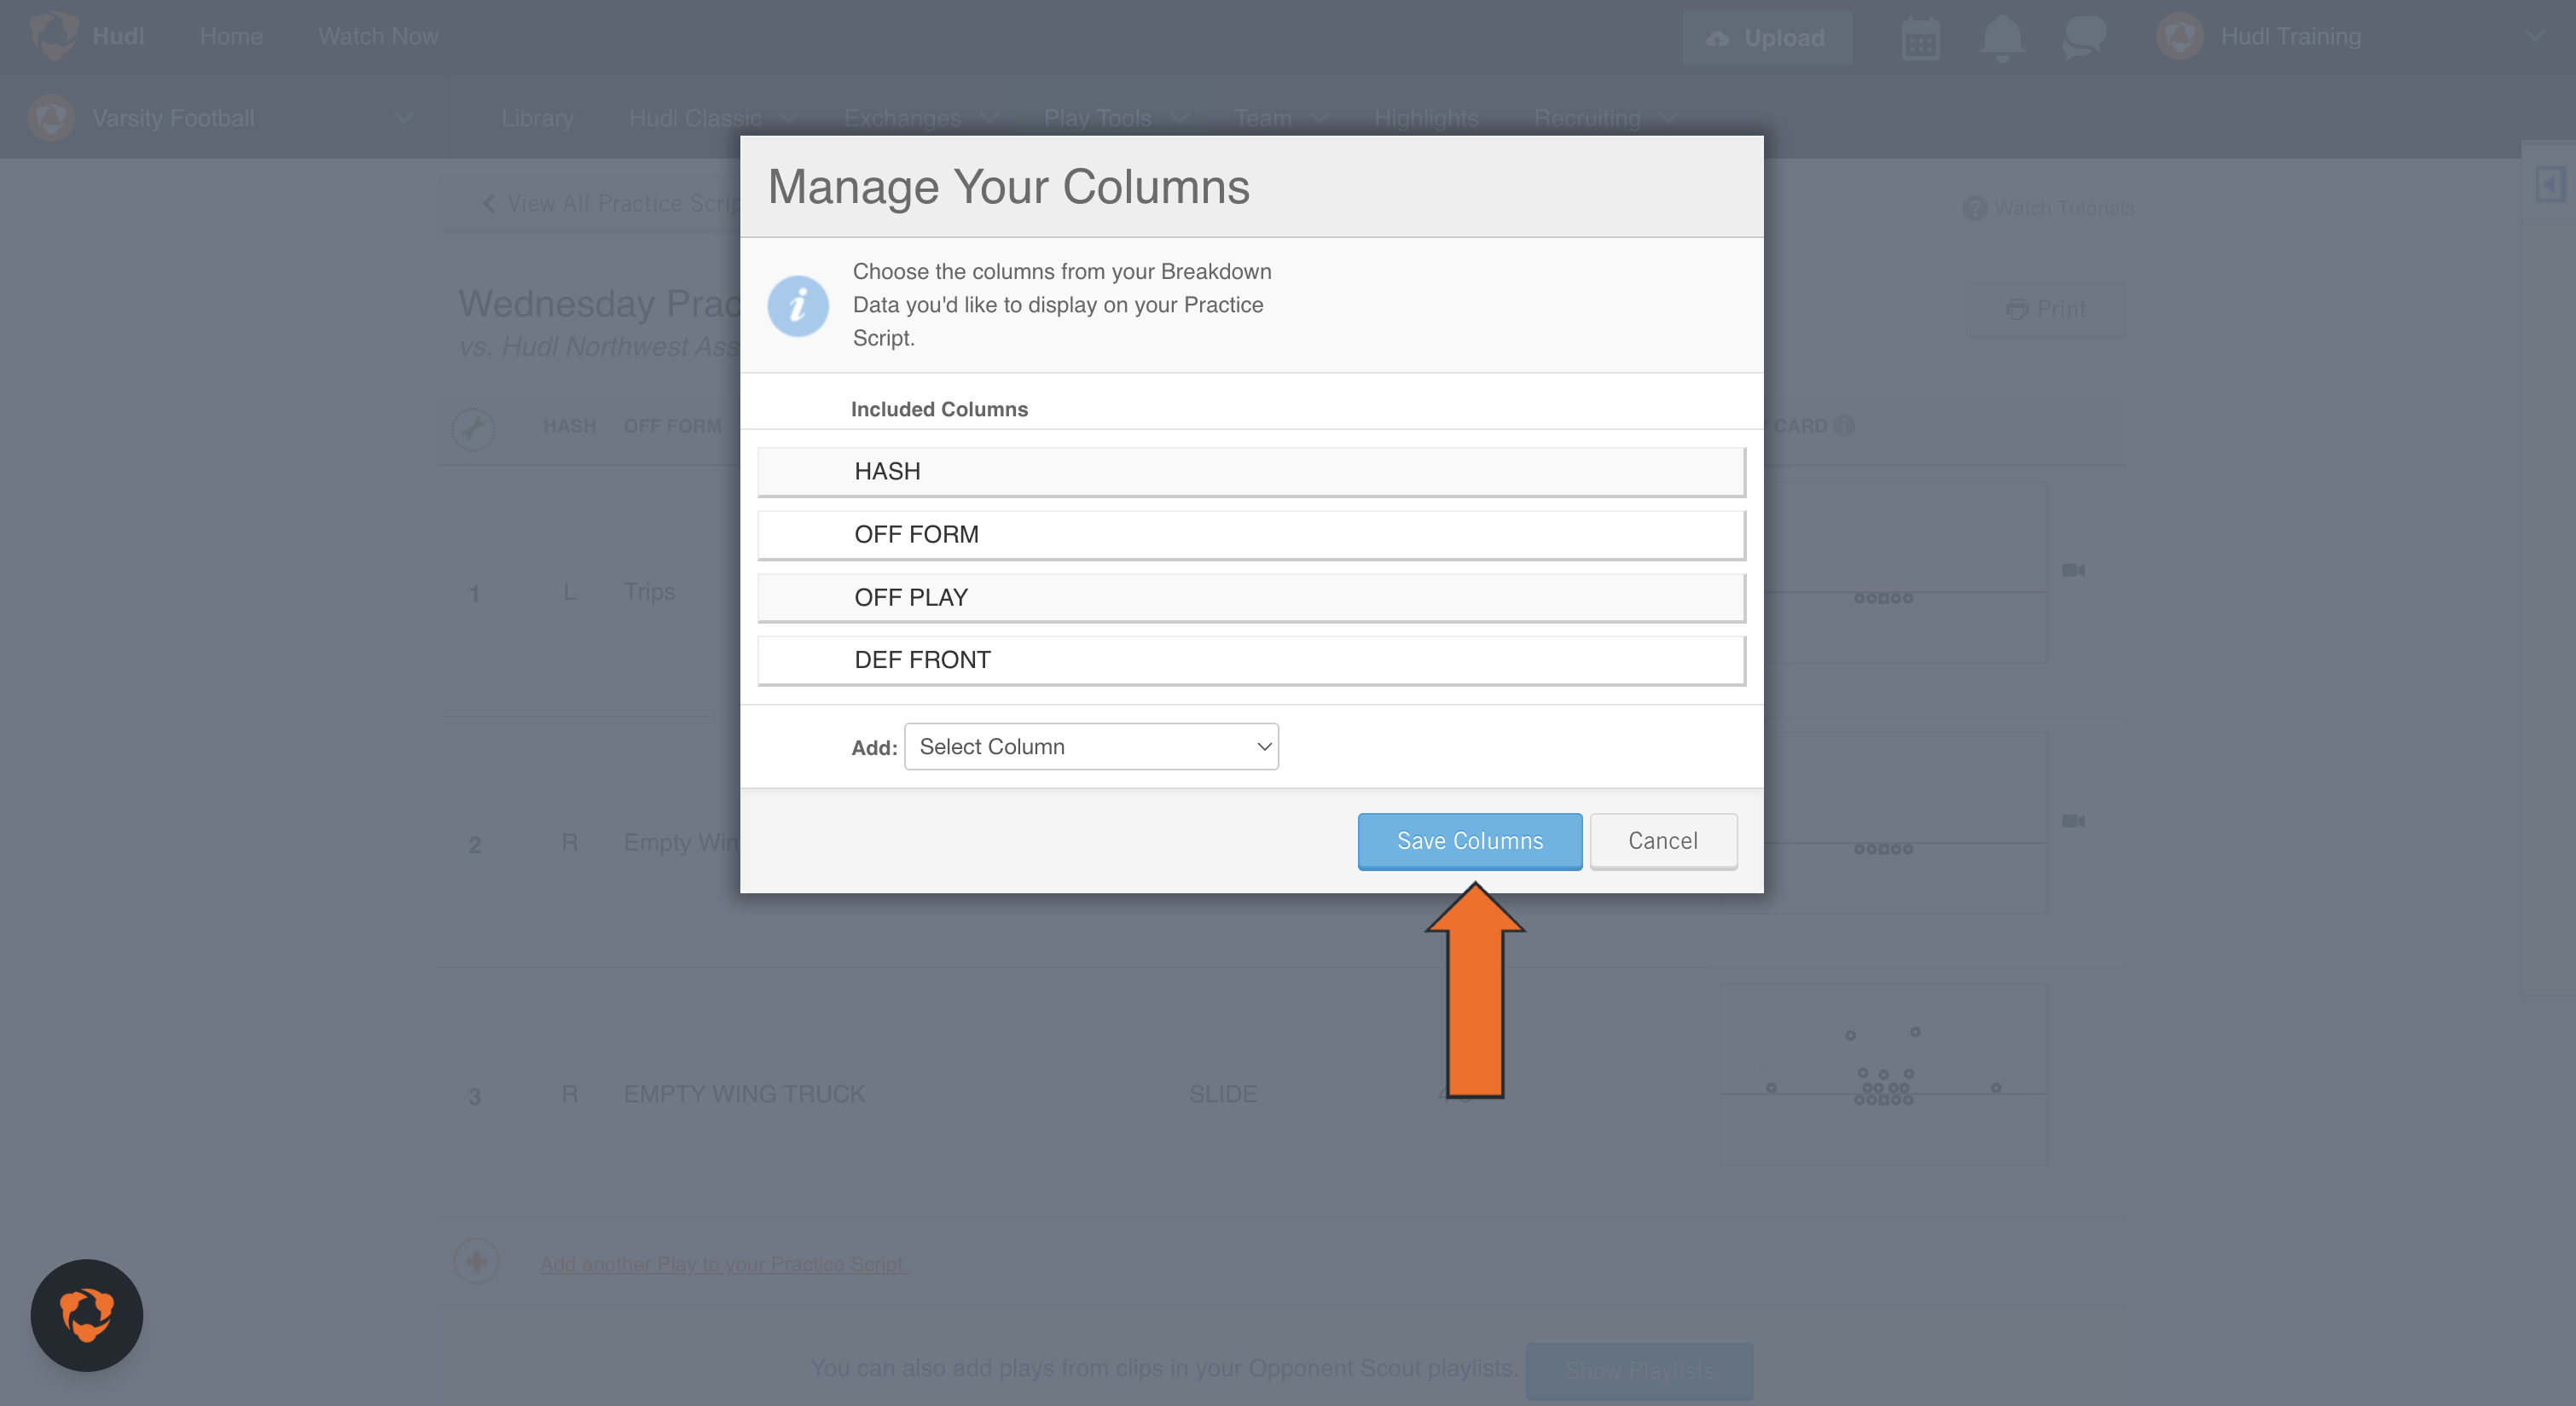The width and height of the screenshot is (2576, 1406).
Task: Expand the Exchanges menu
Action: [920, 118]
